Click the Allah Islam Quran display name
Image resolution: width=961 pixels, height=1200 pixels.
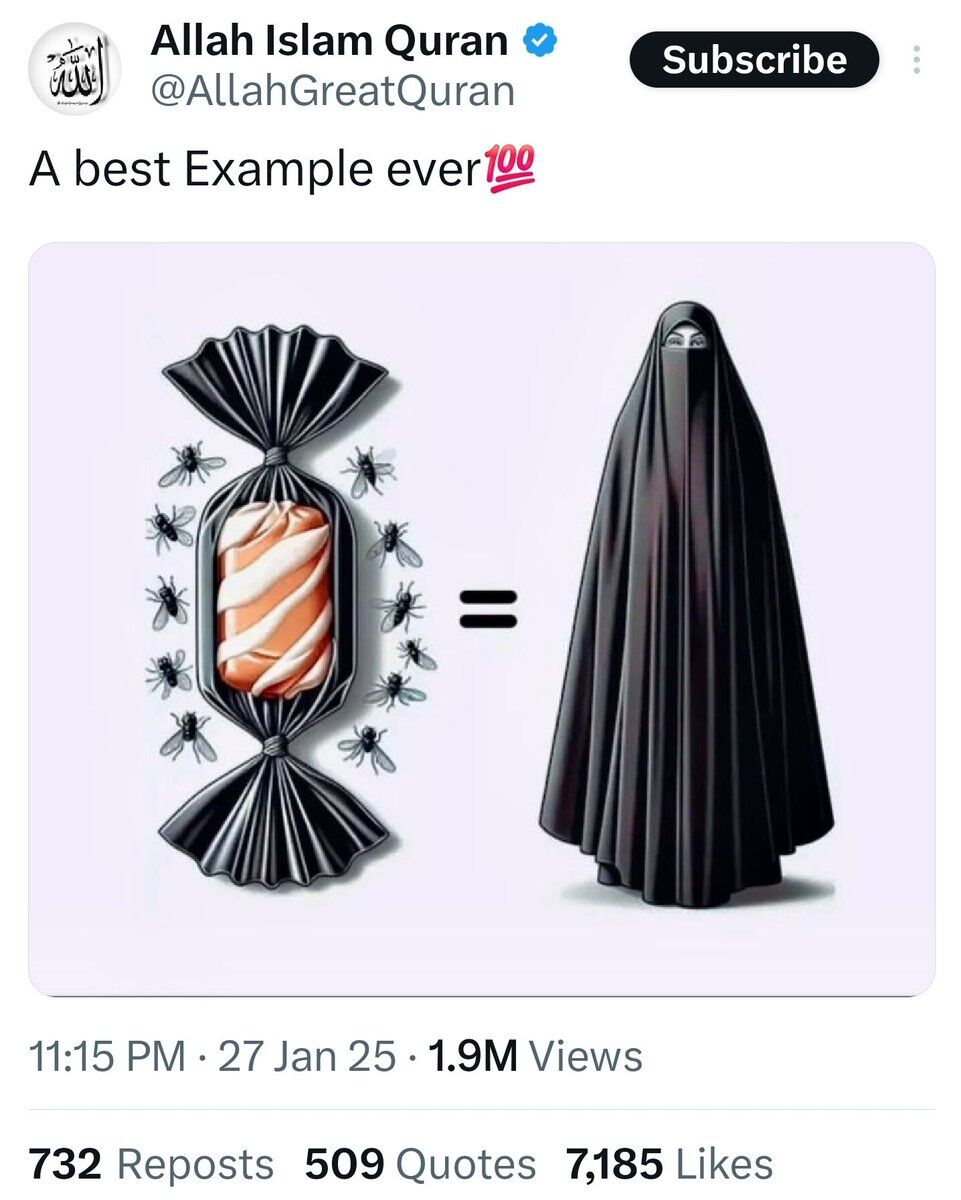click(x=330, y=41)
